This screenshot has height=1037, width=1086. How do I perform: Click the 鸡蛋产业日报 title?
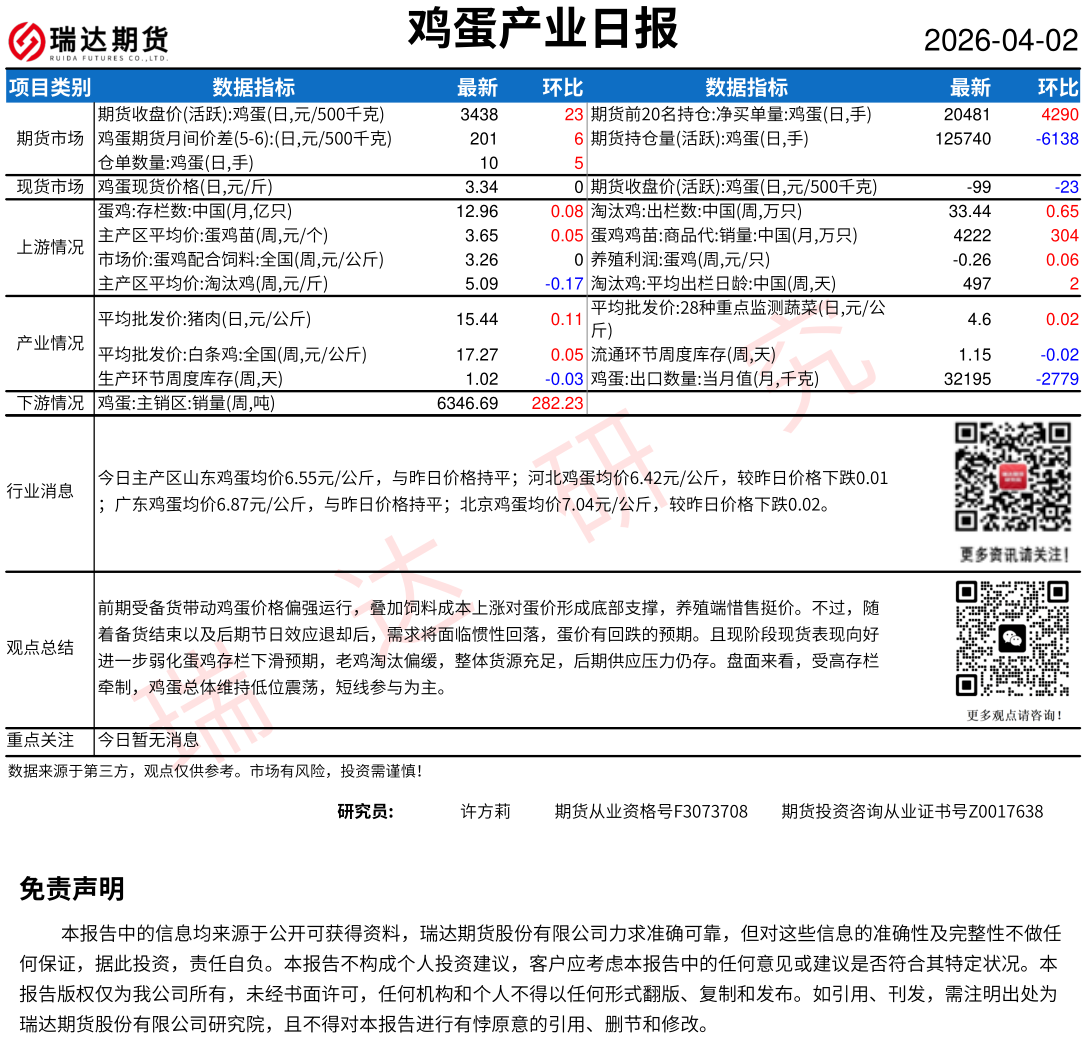[x=543, y=30]
